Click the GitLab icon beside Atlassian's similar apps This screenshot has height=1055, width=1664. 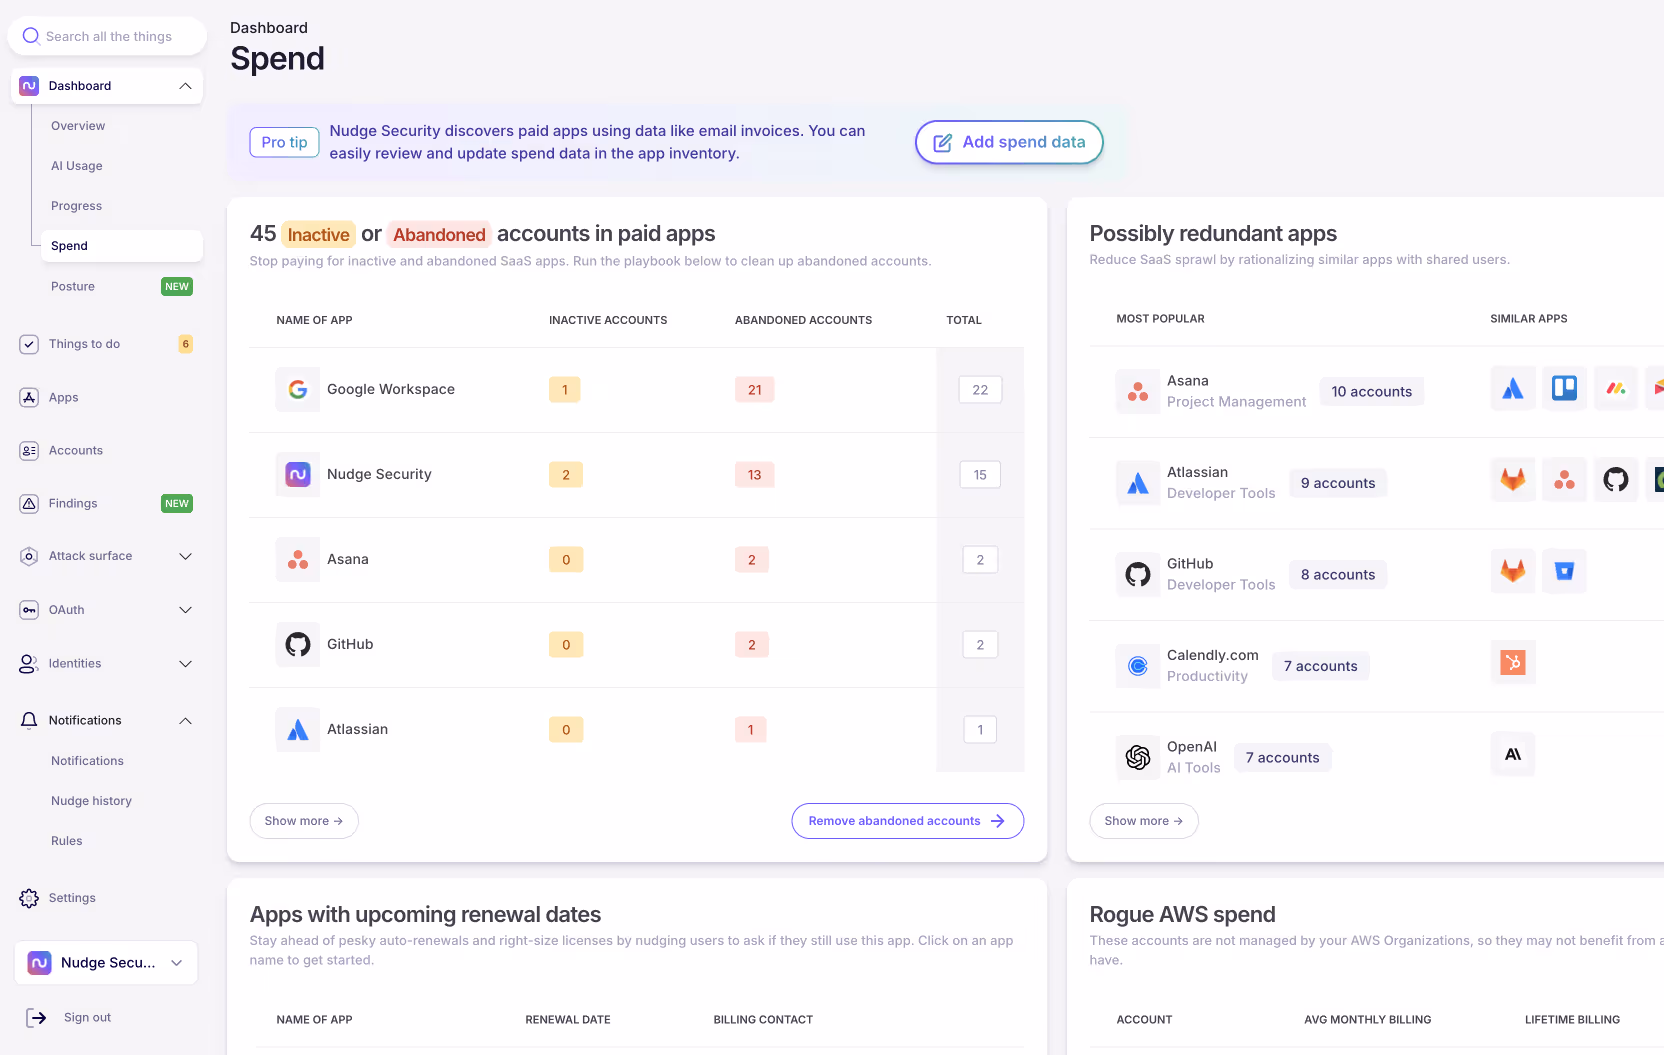click(1512, 479)
